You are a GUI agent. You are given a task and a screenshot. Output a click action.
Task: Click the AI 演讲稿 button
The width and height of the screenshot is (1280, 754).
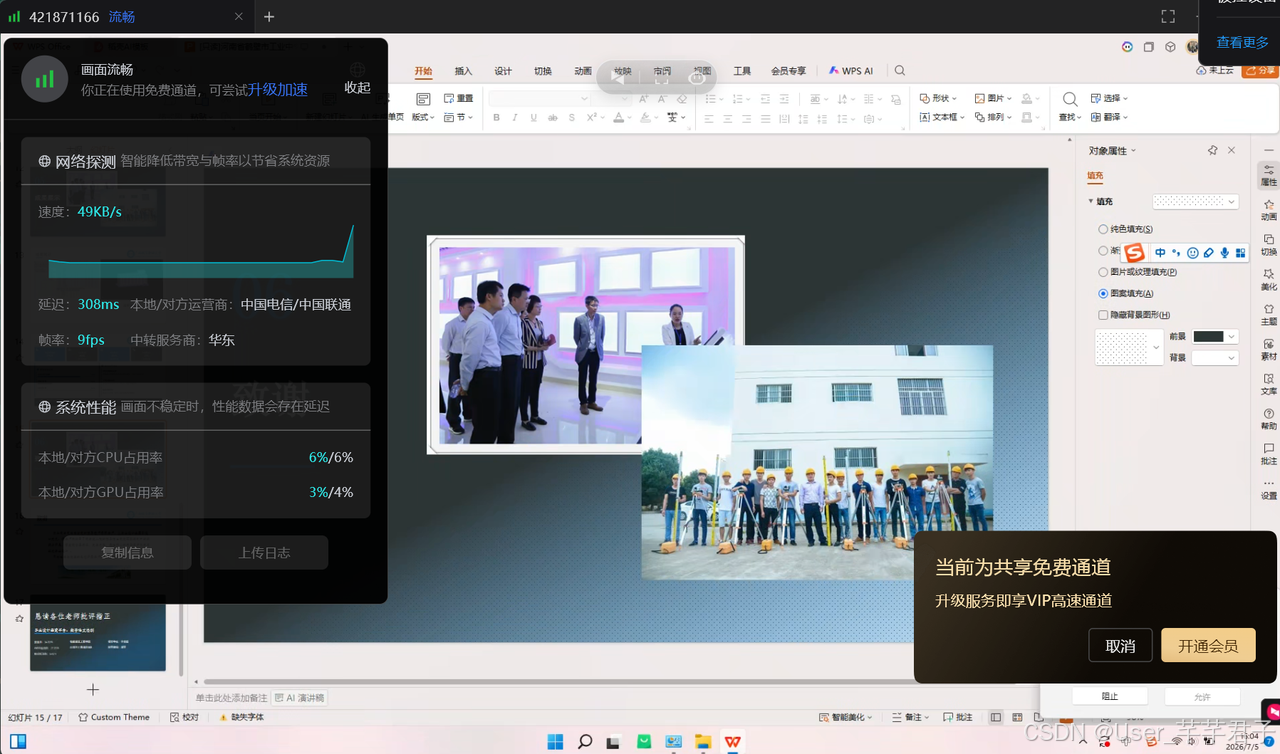click(300, 698)
